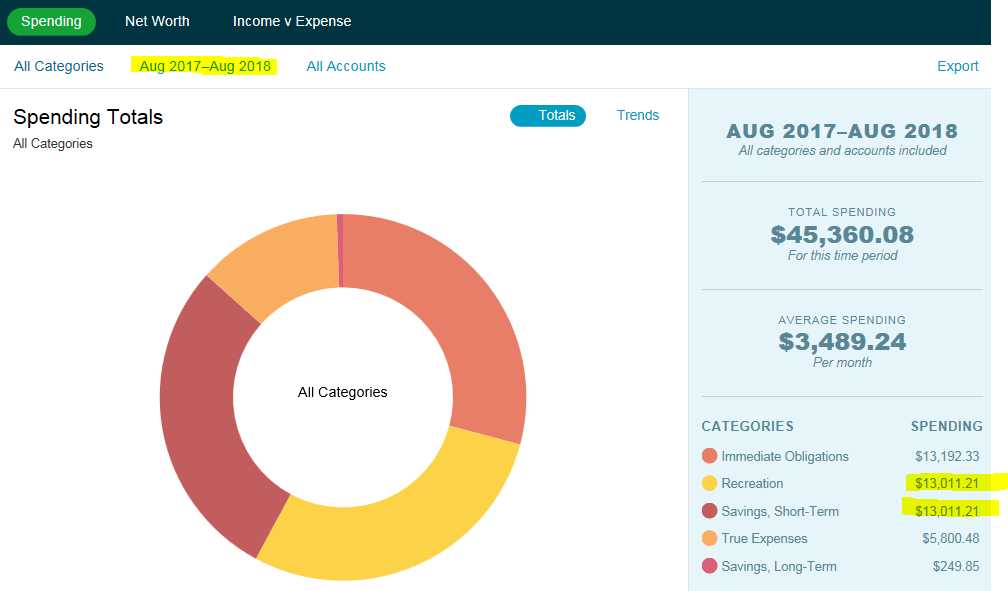
Task: Select the Immediate Obligations category row
Action: pyautogui.click(x=841, y=456)
